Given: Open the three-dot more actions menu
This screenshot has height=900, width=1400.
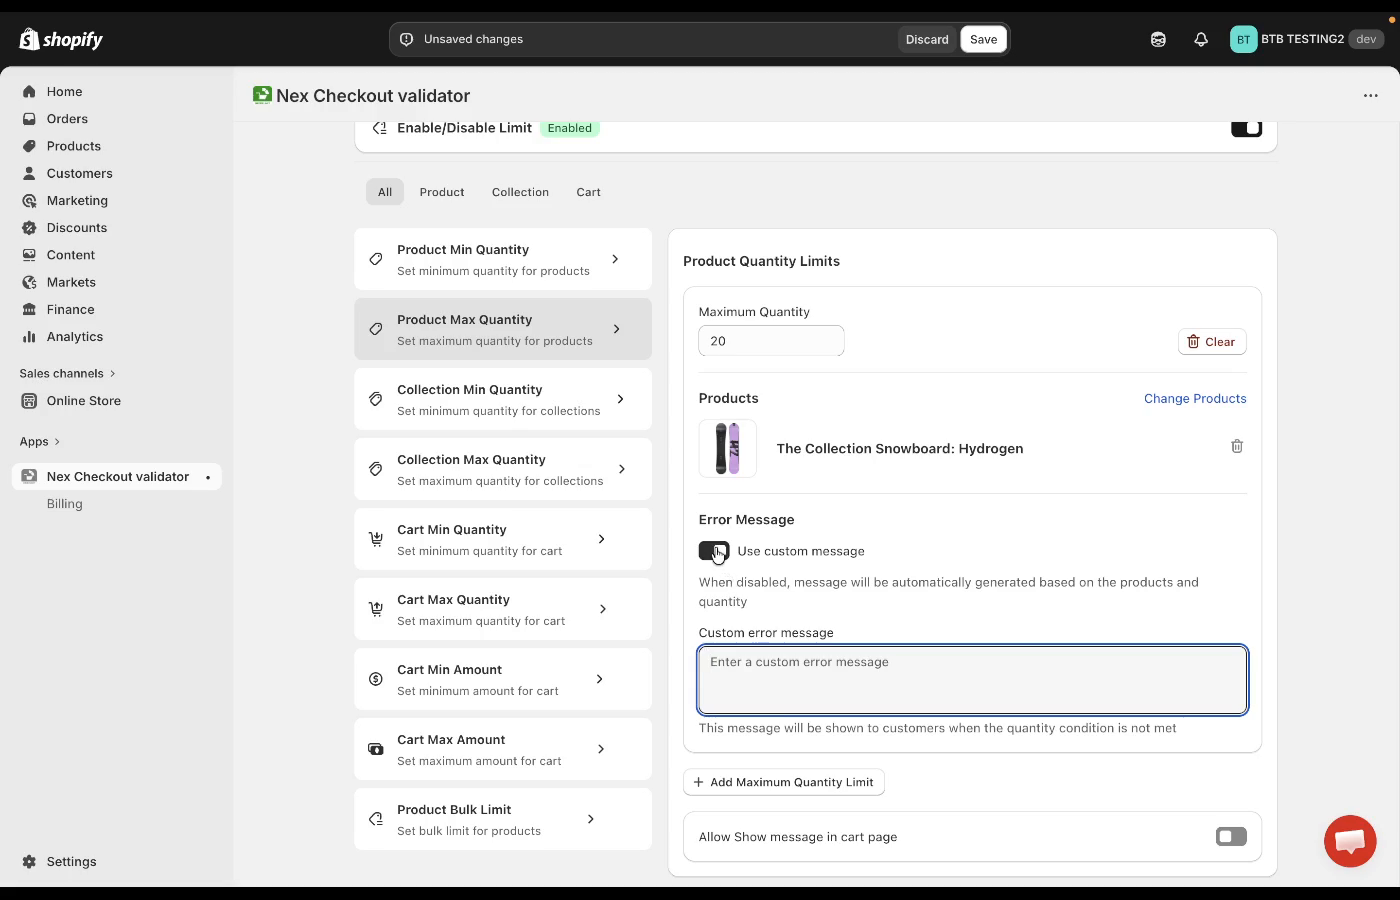Looking at the screenshot, I should click(x=1370, y=96).
